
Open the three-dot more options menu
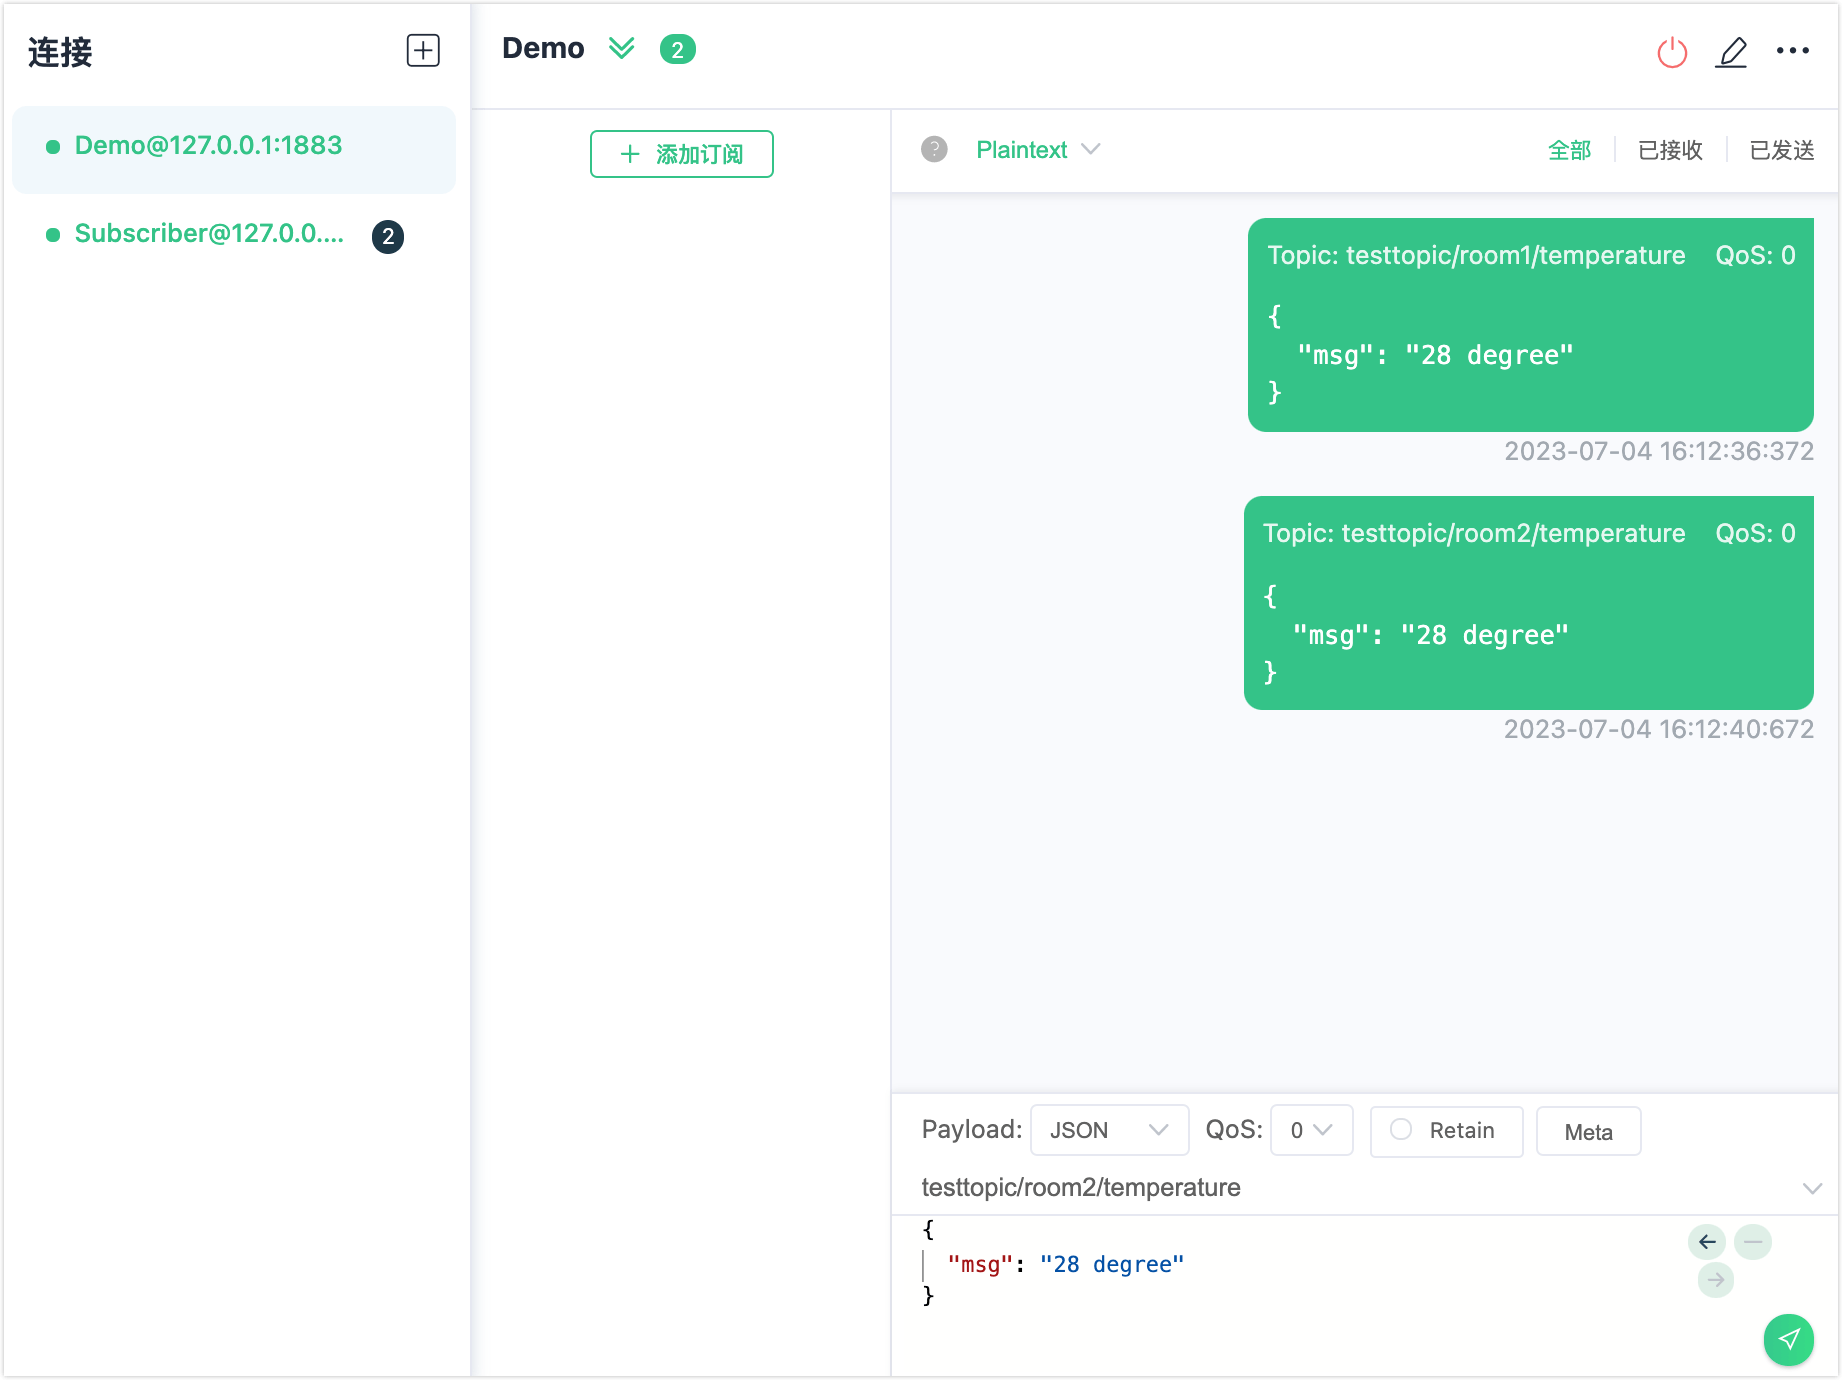(1792, 51)
